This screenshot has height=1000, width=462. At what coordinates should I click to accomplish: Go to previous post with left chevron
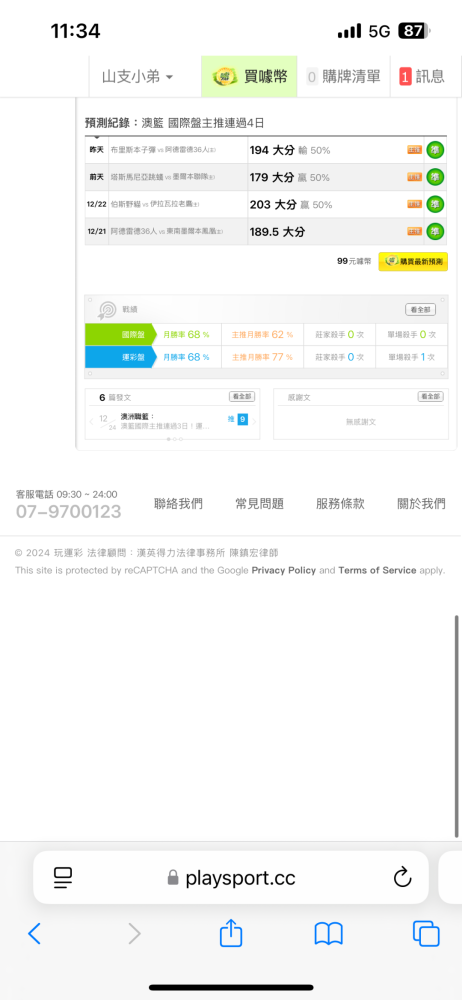pos(91,421)
